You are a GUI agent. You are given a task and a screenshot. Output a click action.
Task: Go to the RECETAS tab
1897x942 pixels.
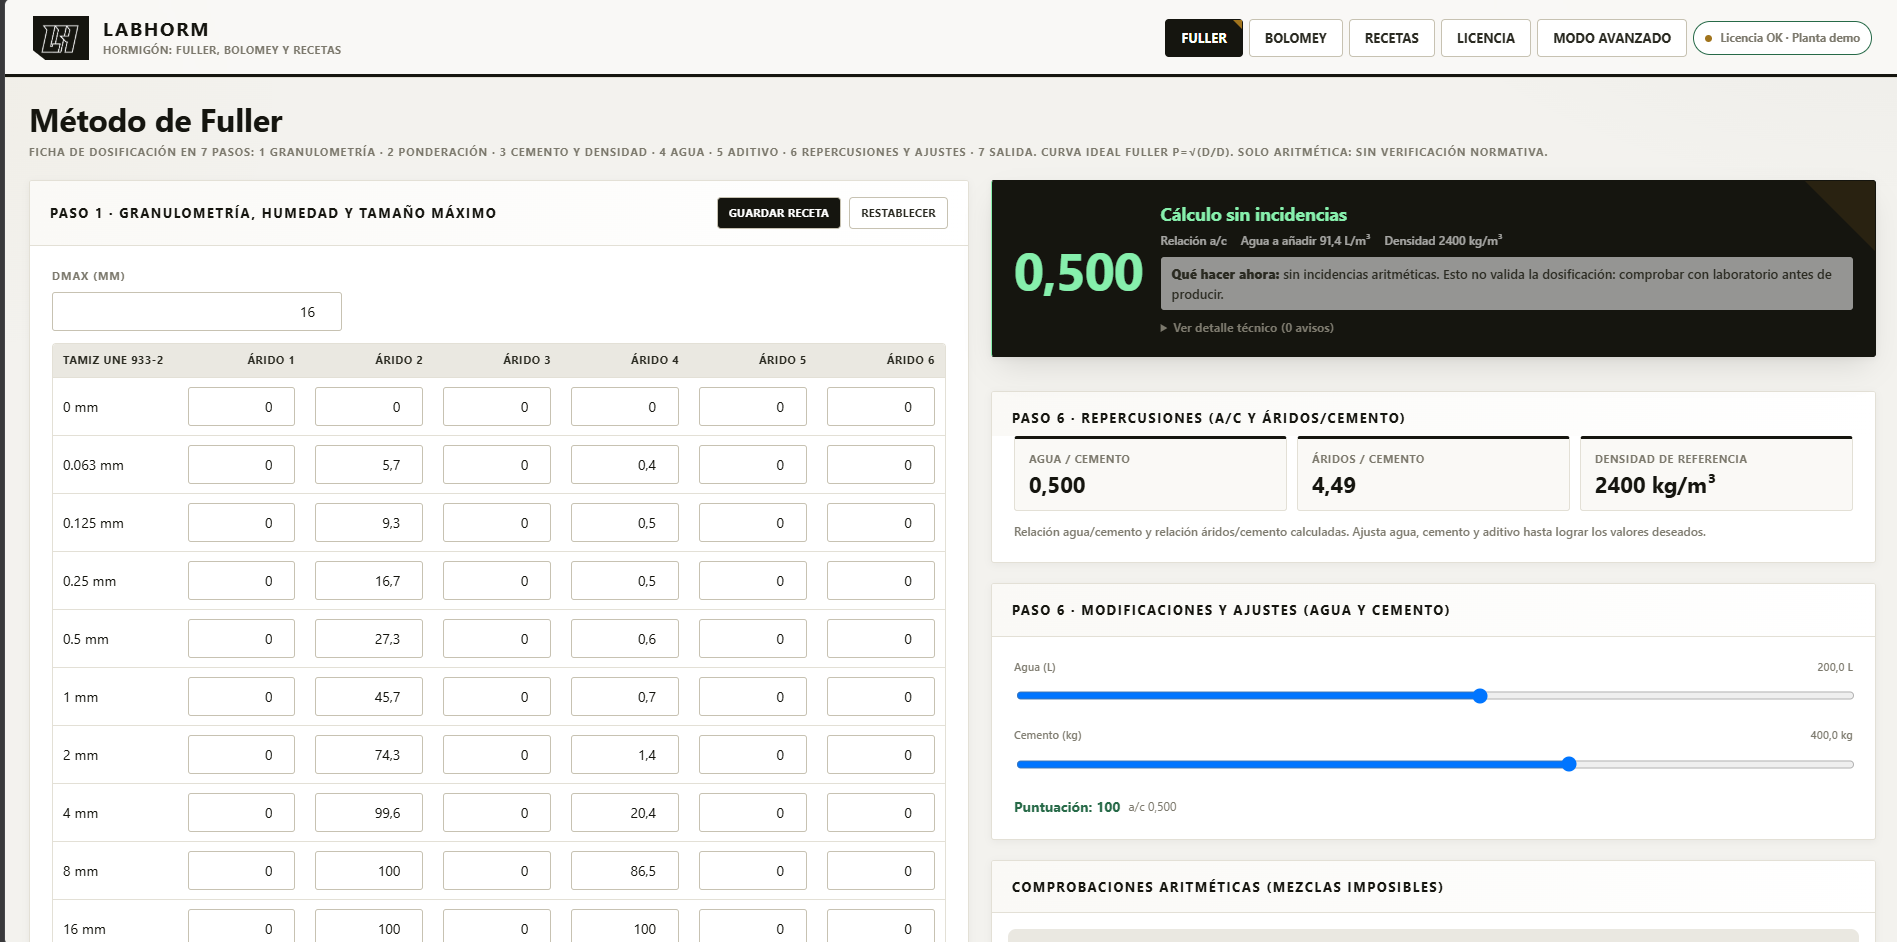point(1391,38)
